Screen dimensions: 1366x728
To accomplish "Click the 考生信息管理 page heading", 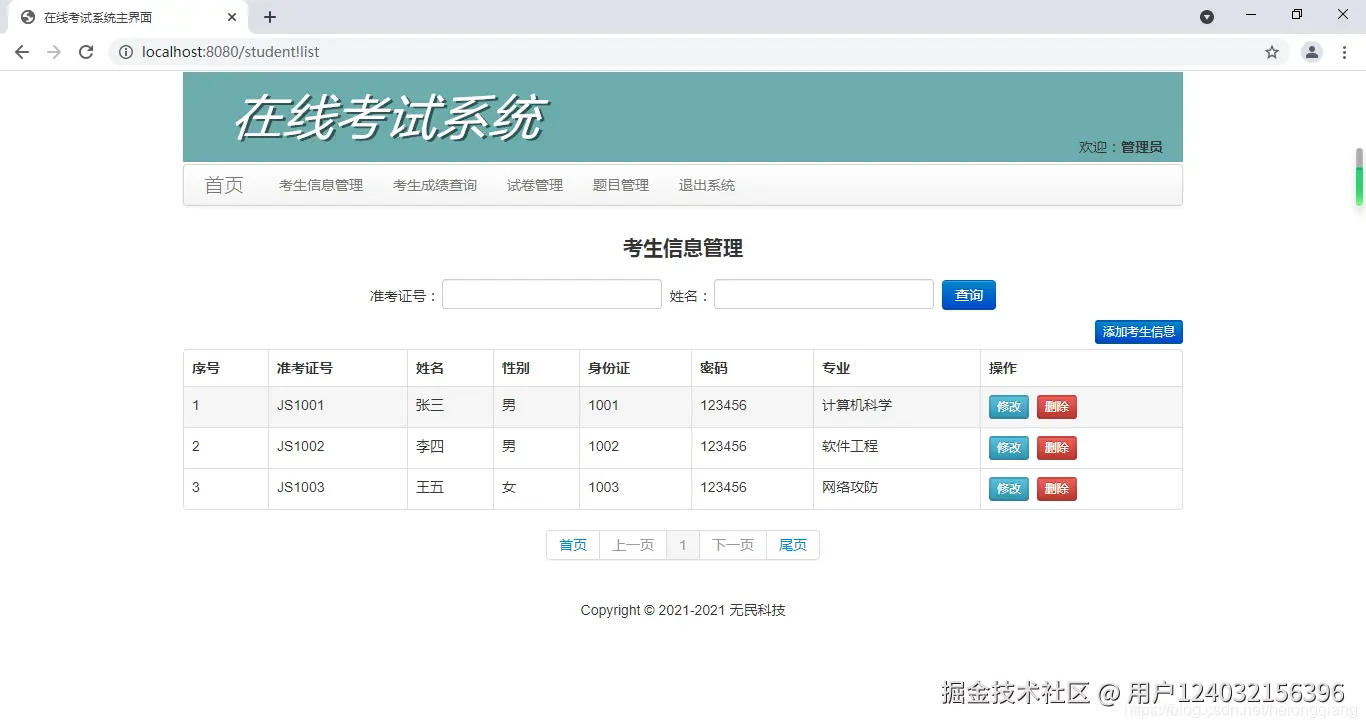I will (683, 248).
